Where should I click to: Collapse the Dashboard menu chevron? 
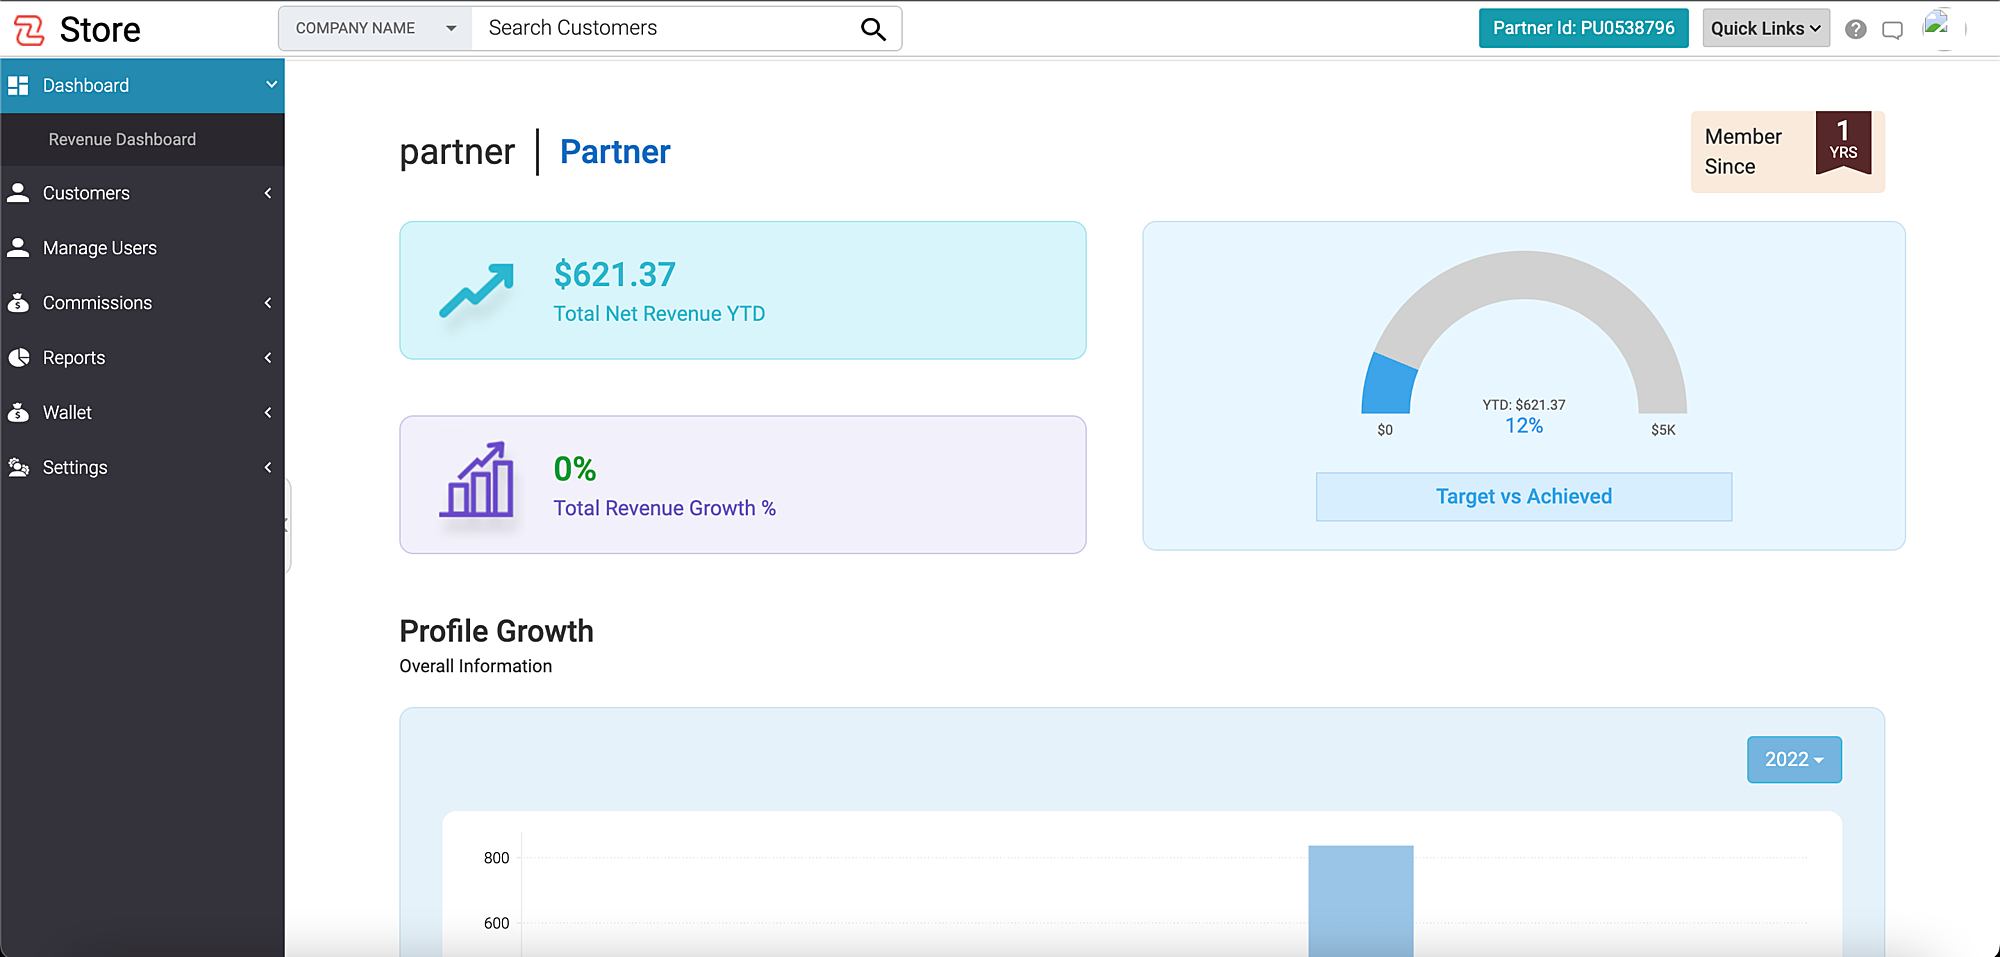click(271, 85)
